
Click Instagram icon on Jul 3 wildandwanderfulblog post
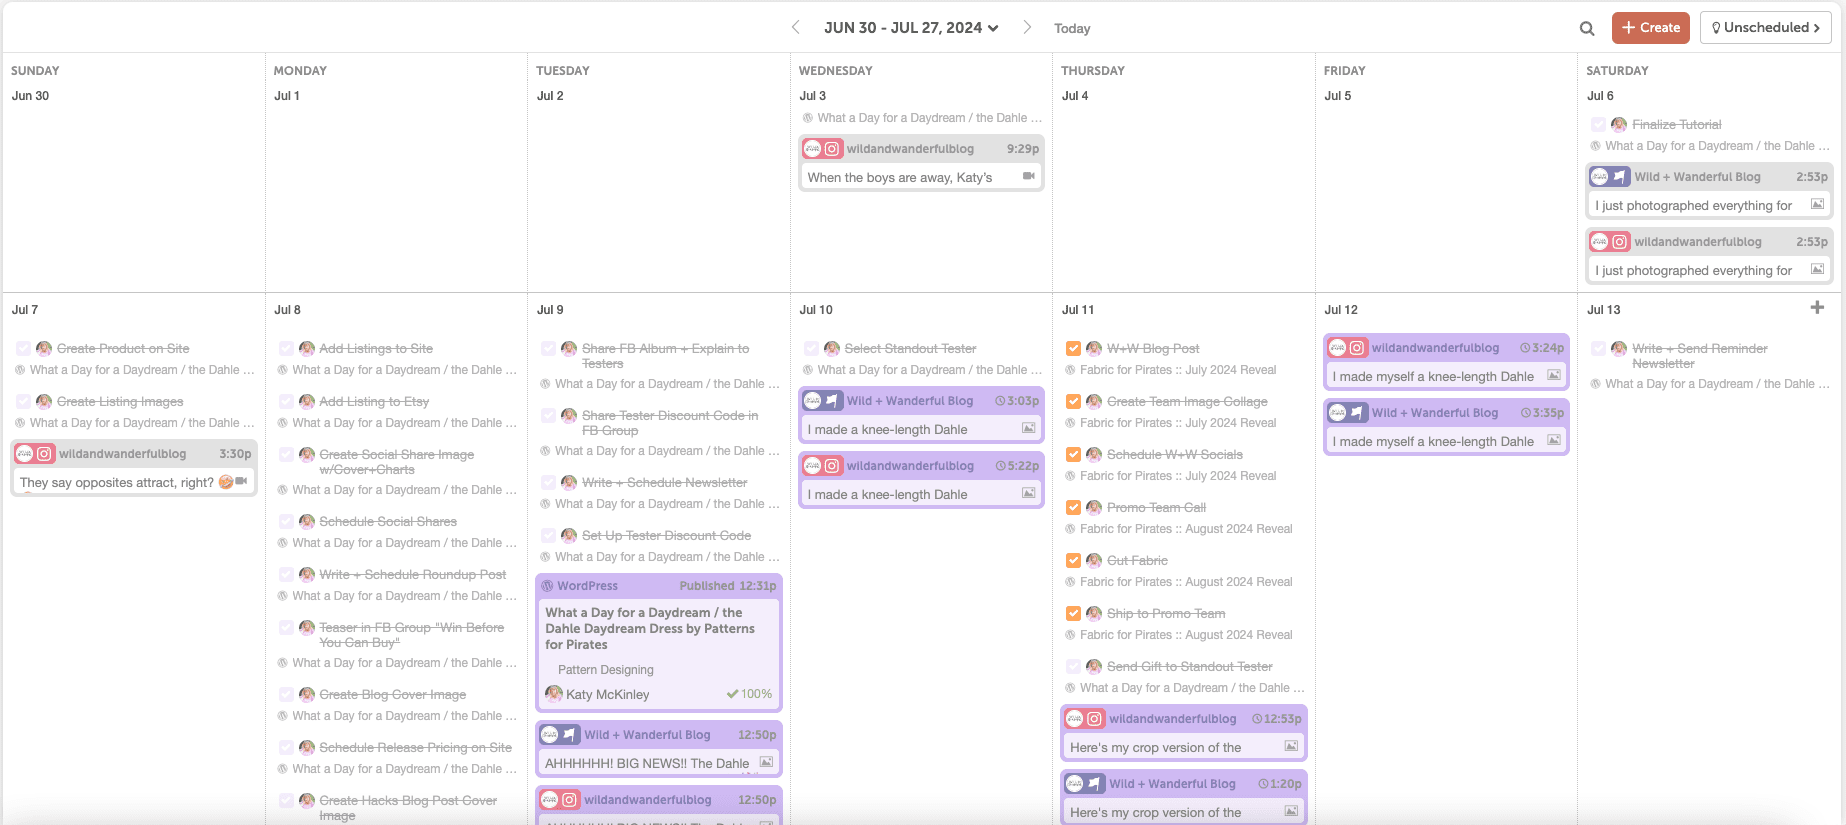click(x=832, y=149)
